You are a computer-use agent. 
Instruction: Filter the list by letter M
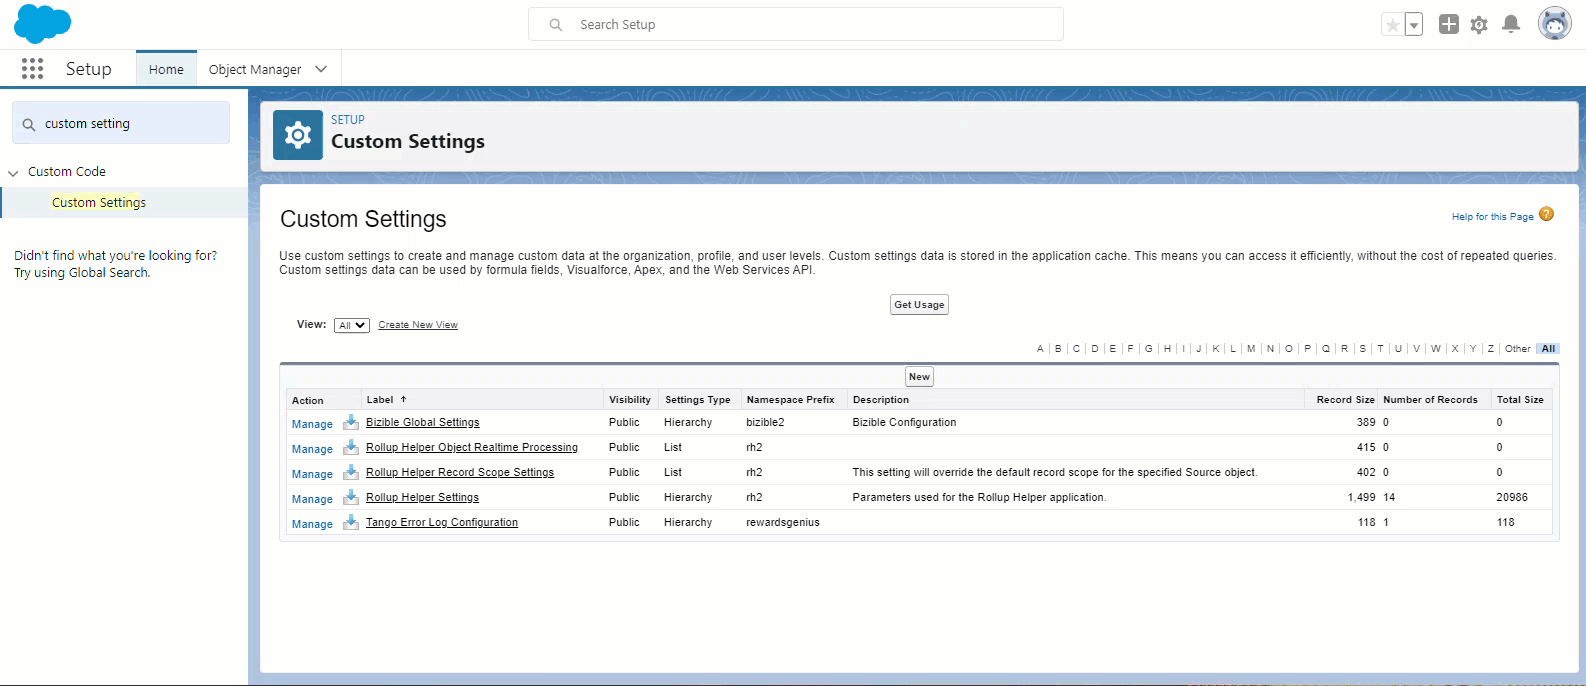pos(1251,349)
